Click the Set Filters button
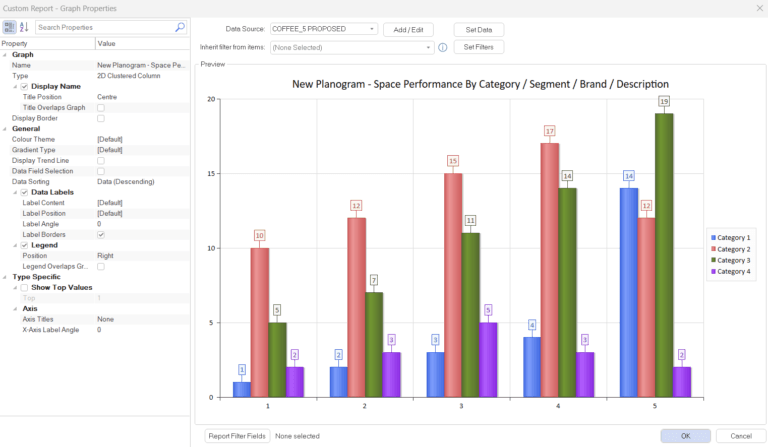768x447 pixels. tap(479, 47)
